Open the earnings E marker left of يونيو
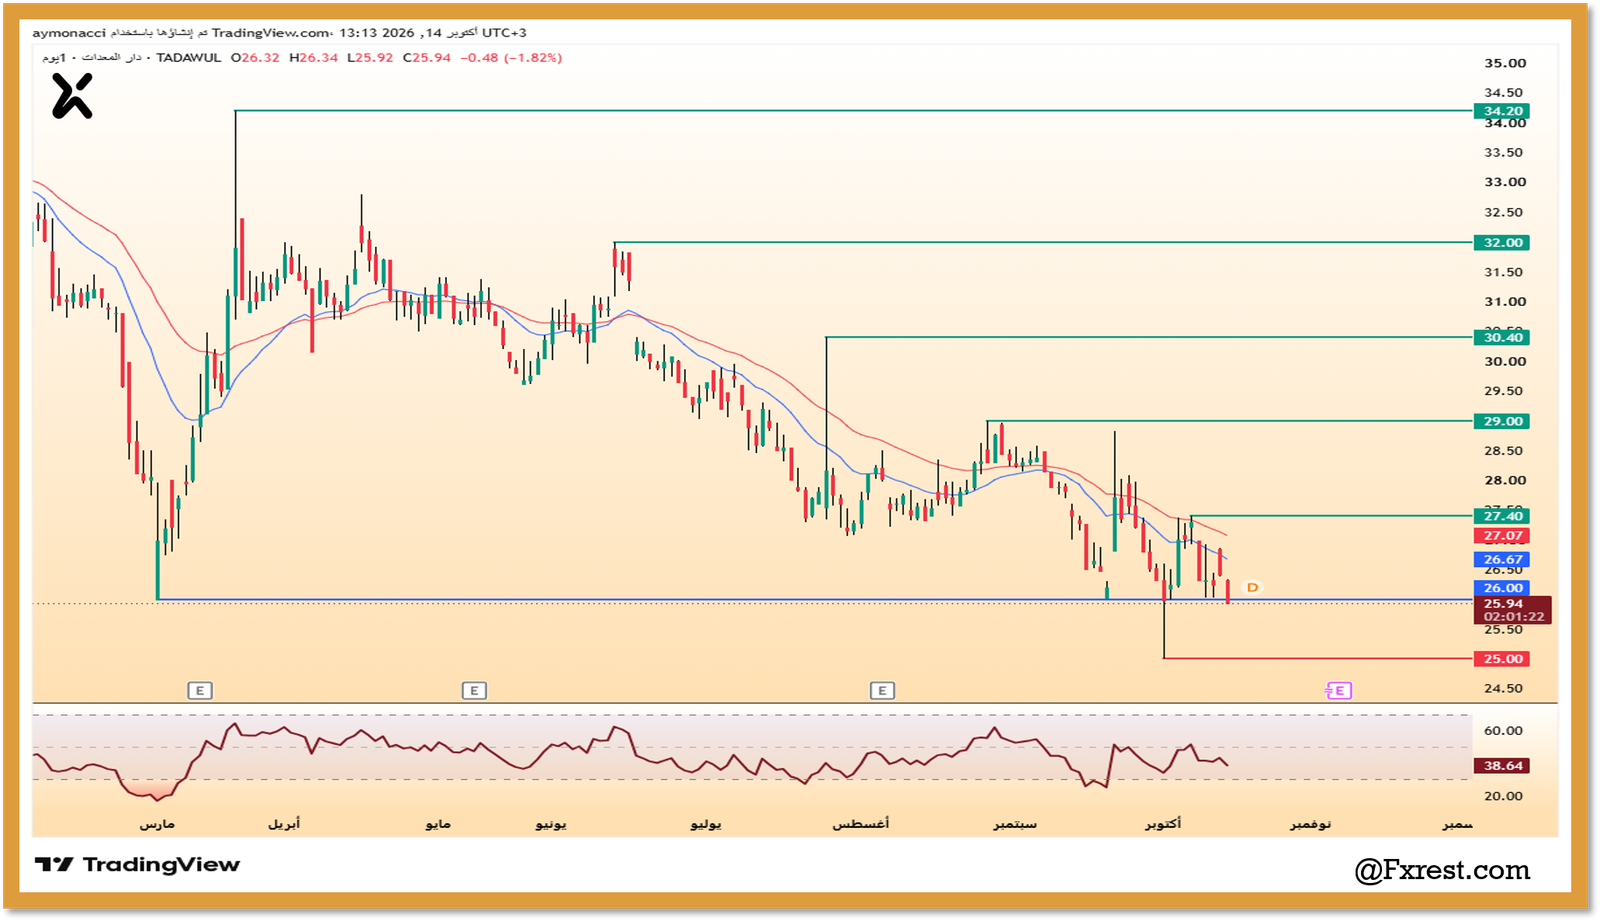This screenshot has height=921, width=1600. click(x=474, y=690)
